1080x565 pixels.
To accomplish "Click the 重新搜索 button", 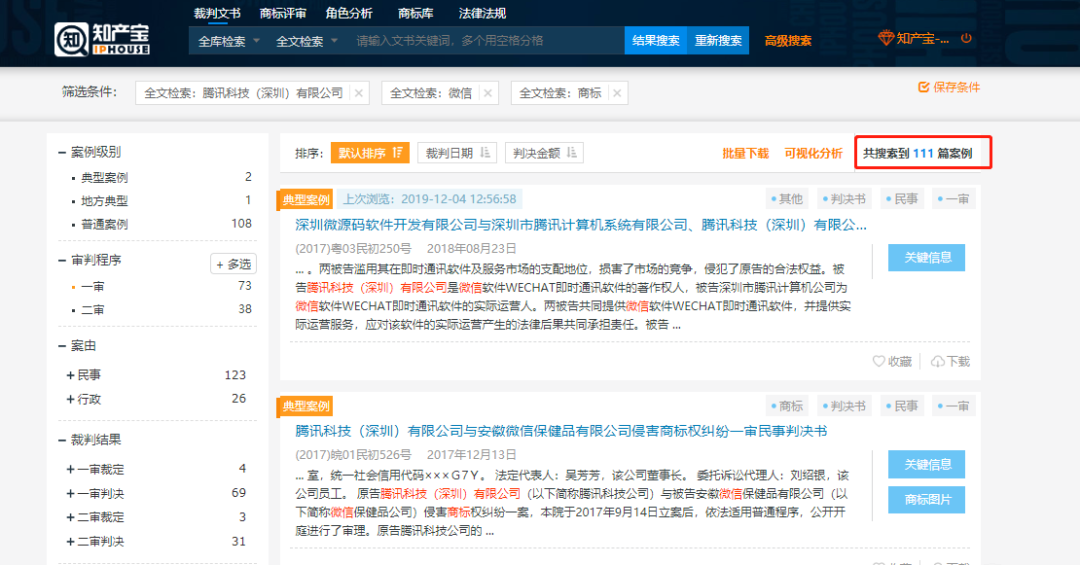I will pyautogui.click(x=718, y=41).
